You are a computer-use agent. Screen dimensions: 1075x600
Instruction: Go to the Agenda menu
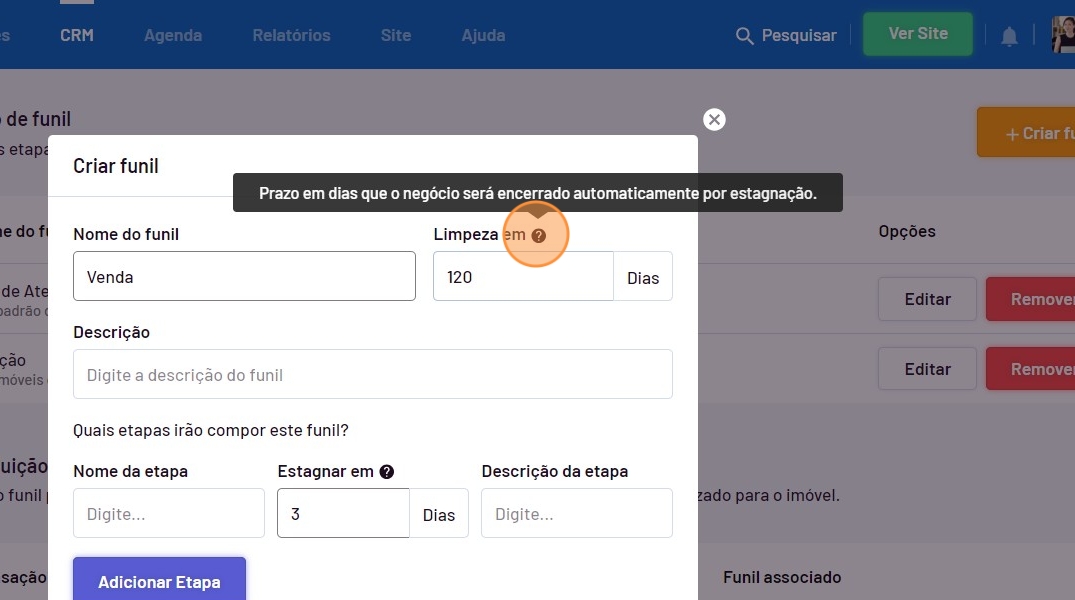pyautogui.click(x=173, y=35)
